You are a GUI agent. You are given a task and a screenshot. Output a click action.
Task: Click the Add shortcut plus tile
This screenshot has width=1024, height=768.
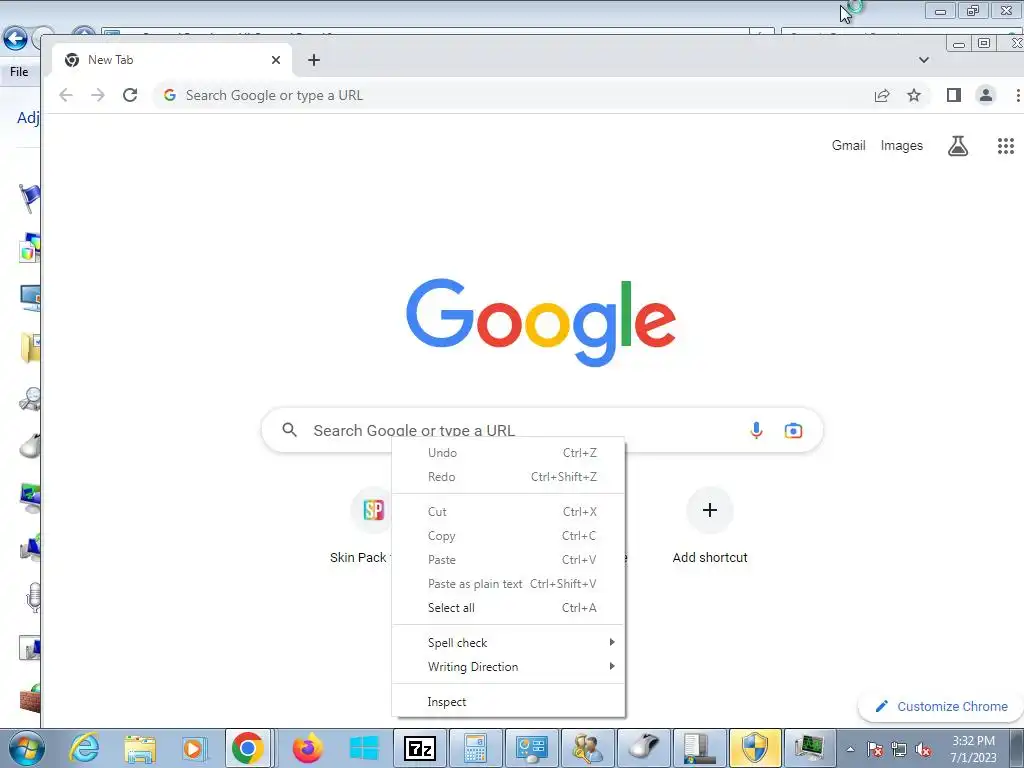click(710, 510)
